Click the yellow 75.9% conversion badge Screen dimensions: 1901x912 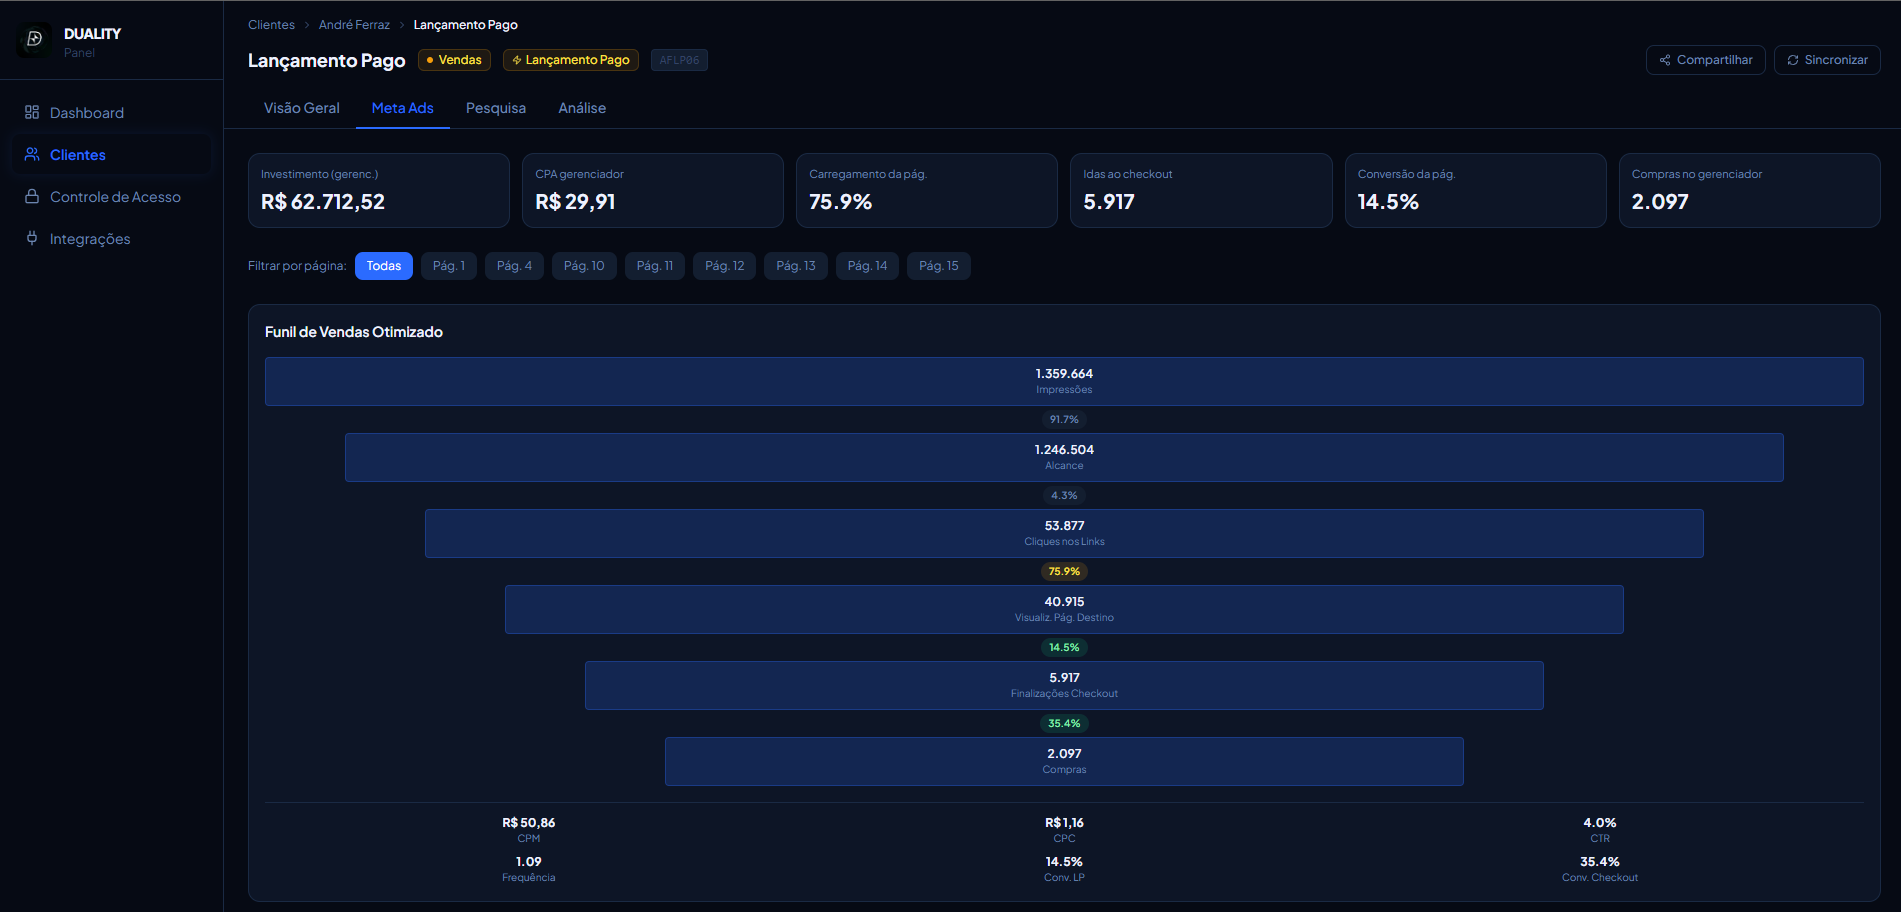click(x=1064, y=572)
